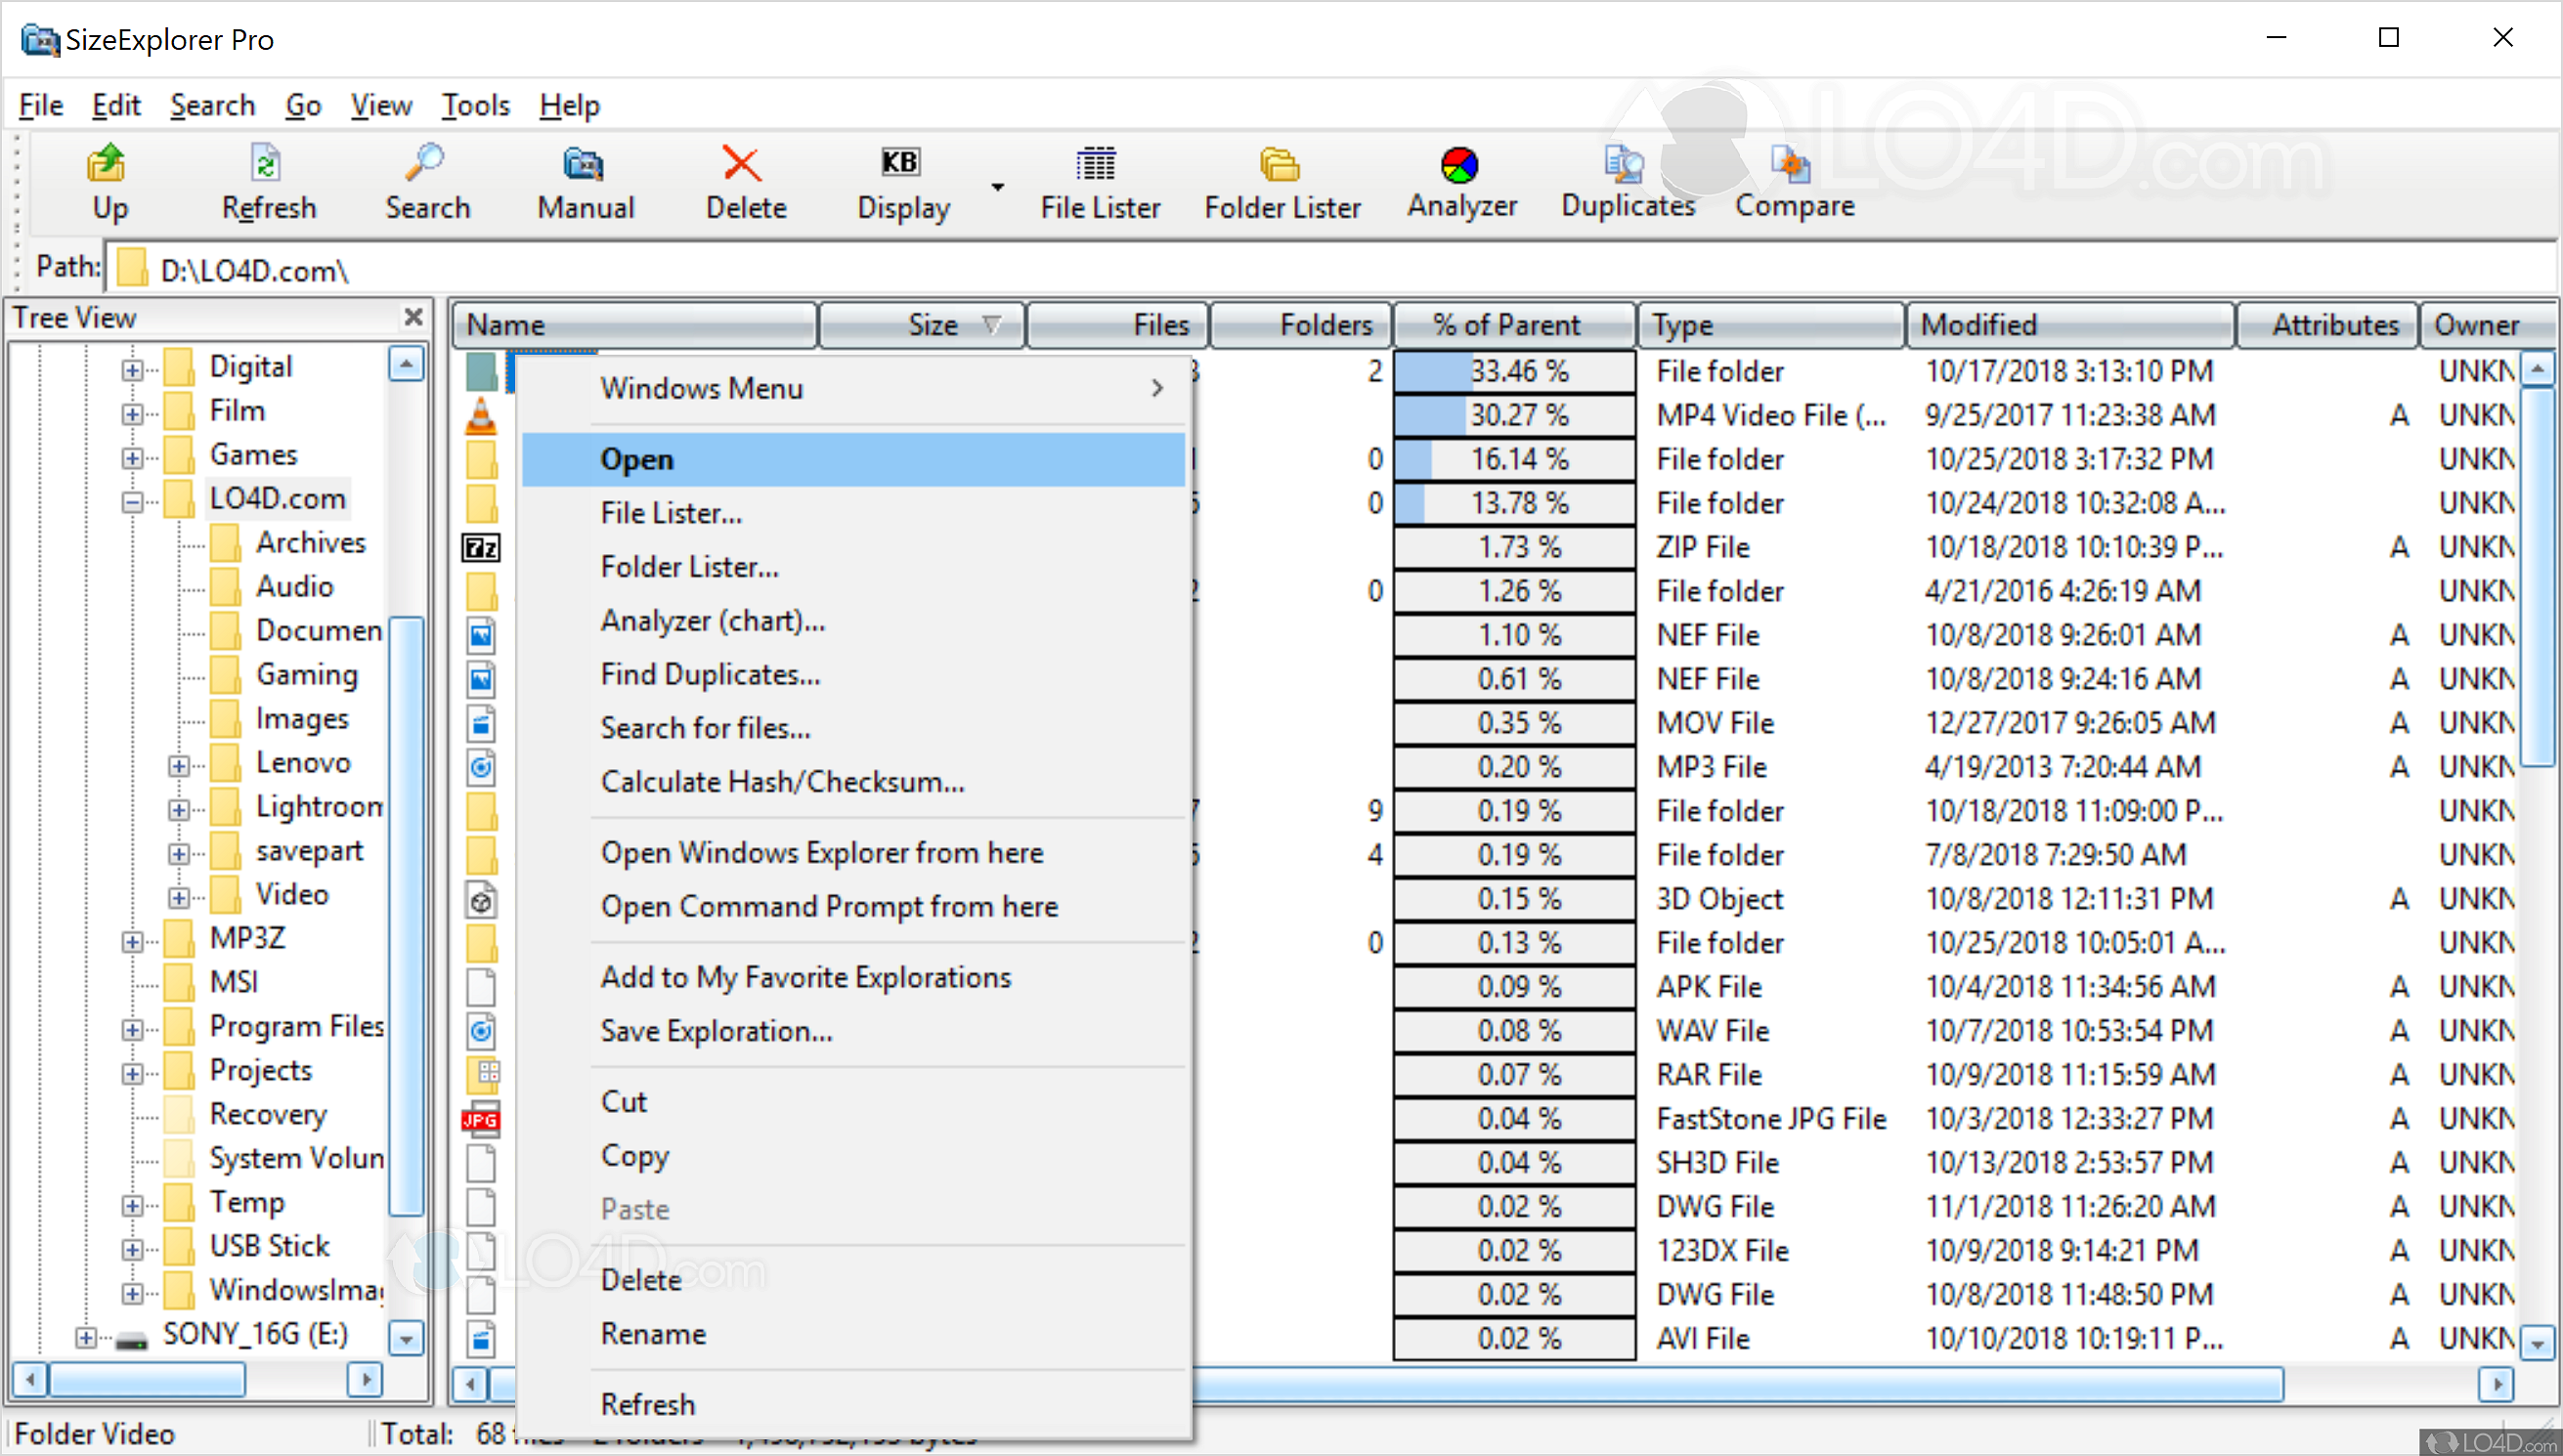Click the 7z archive file icon

coord(481,548)
